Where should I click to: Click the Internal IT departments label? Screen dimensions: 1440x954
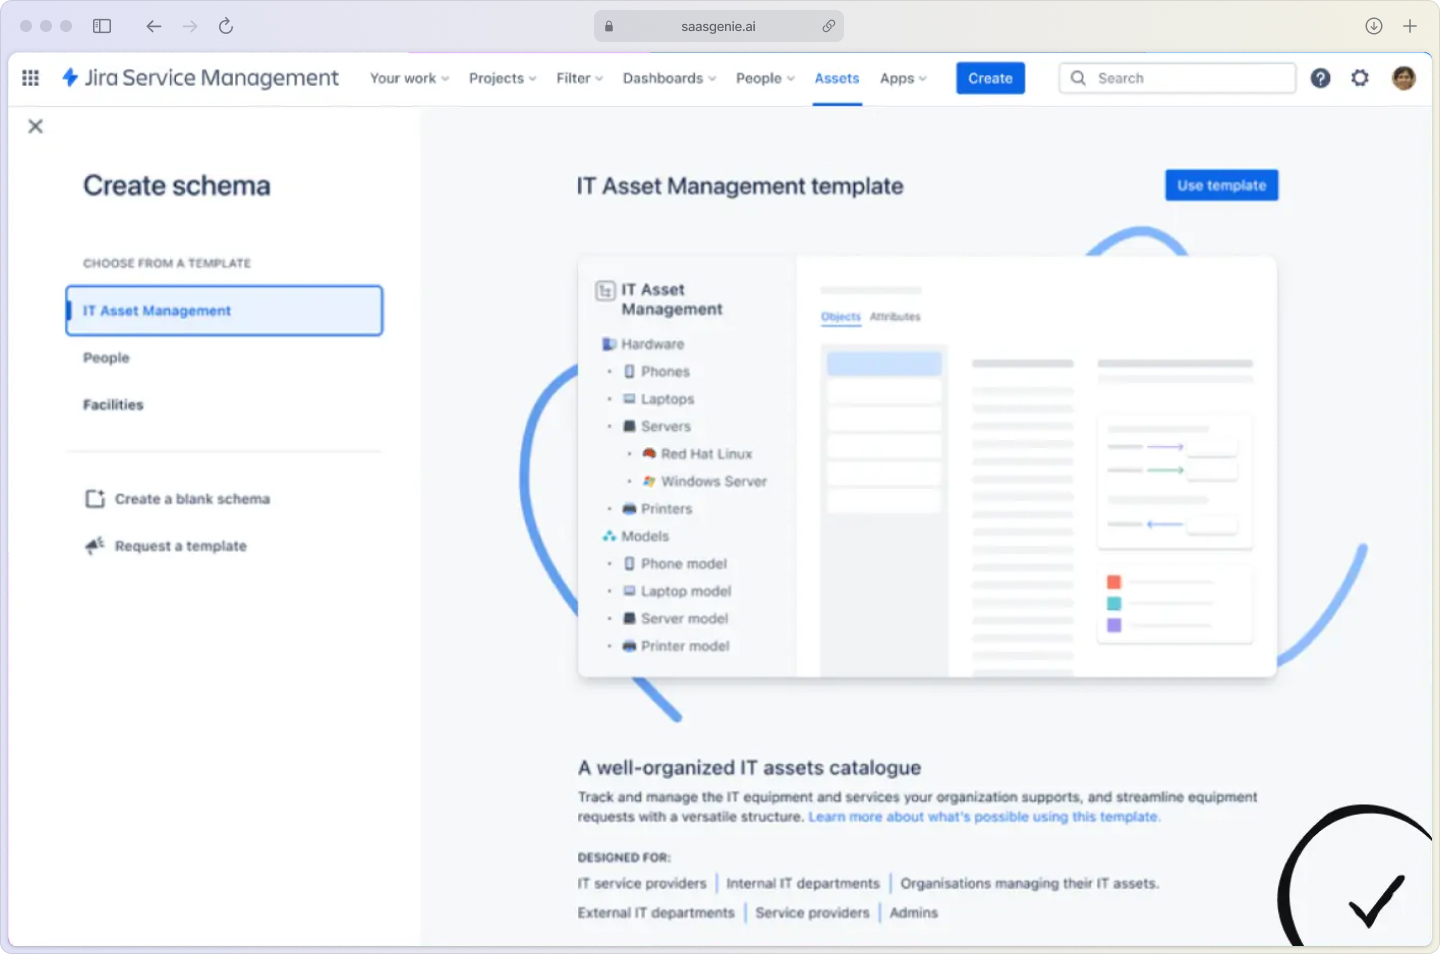[x=803, y=884]
